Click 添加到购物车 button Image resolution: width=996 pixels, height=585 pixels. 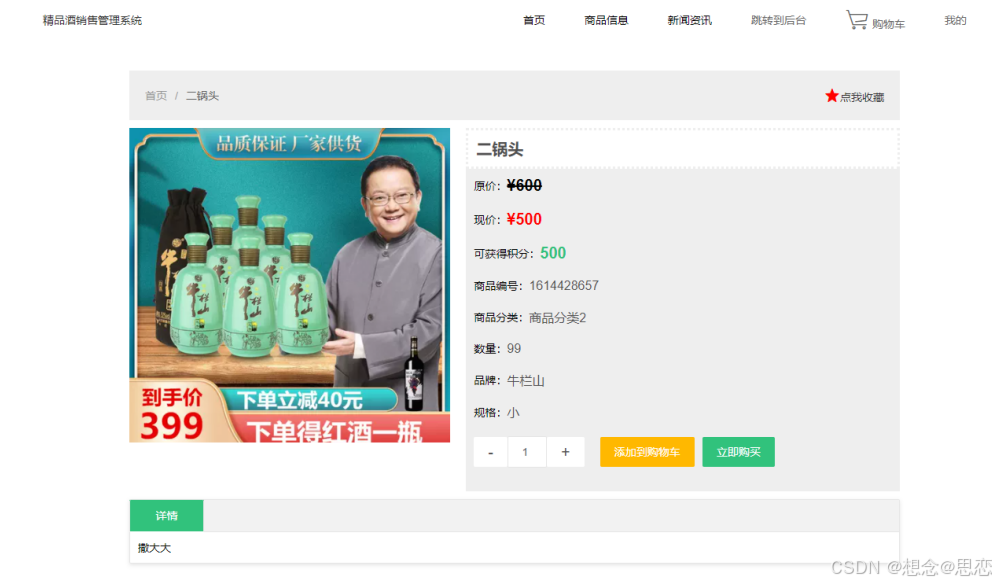coord(647,452)
